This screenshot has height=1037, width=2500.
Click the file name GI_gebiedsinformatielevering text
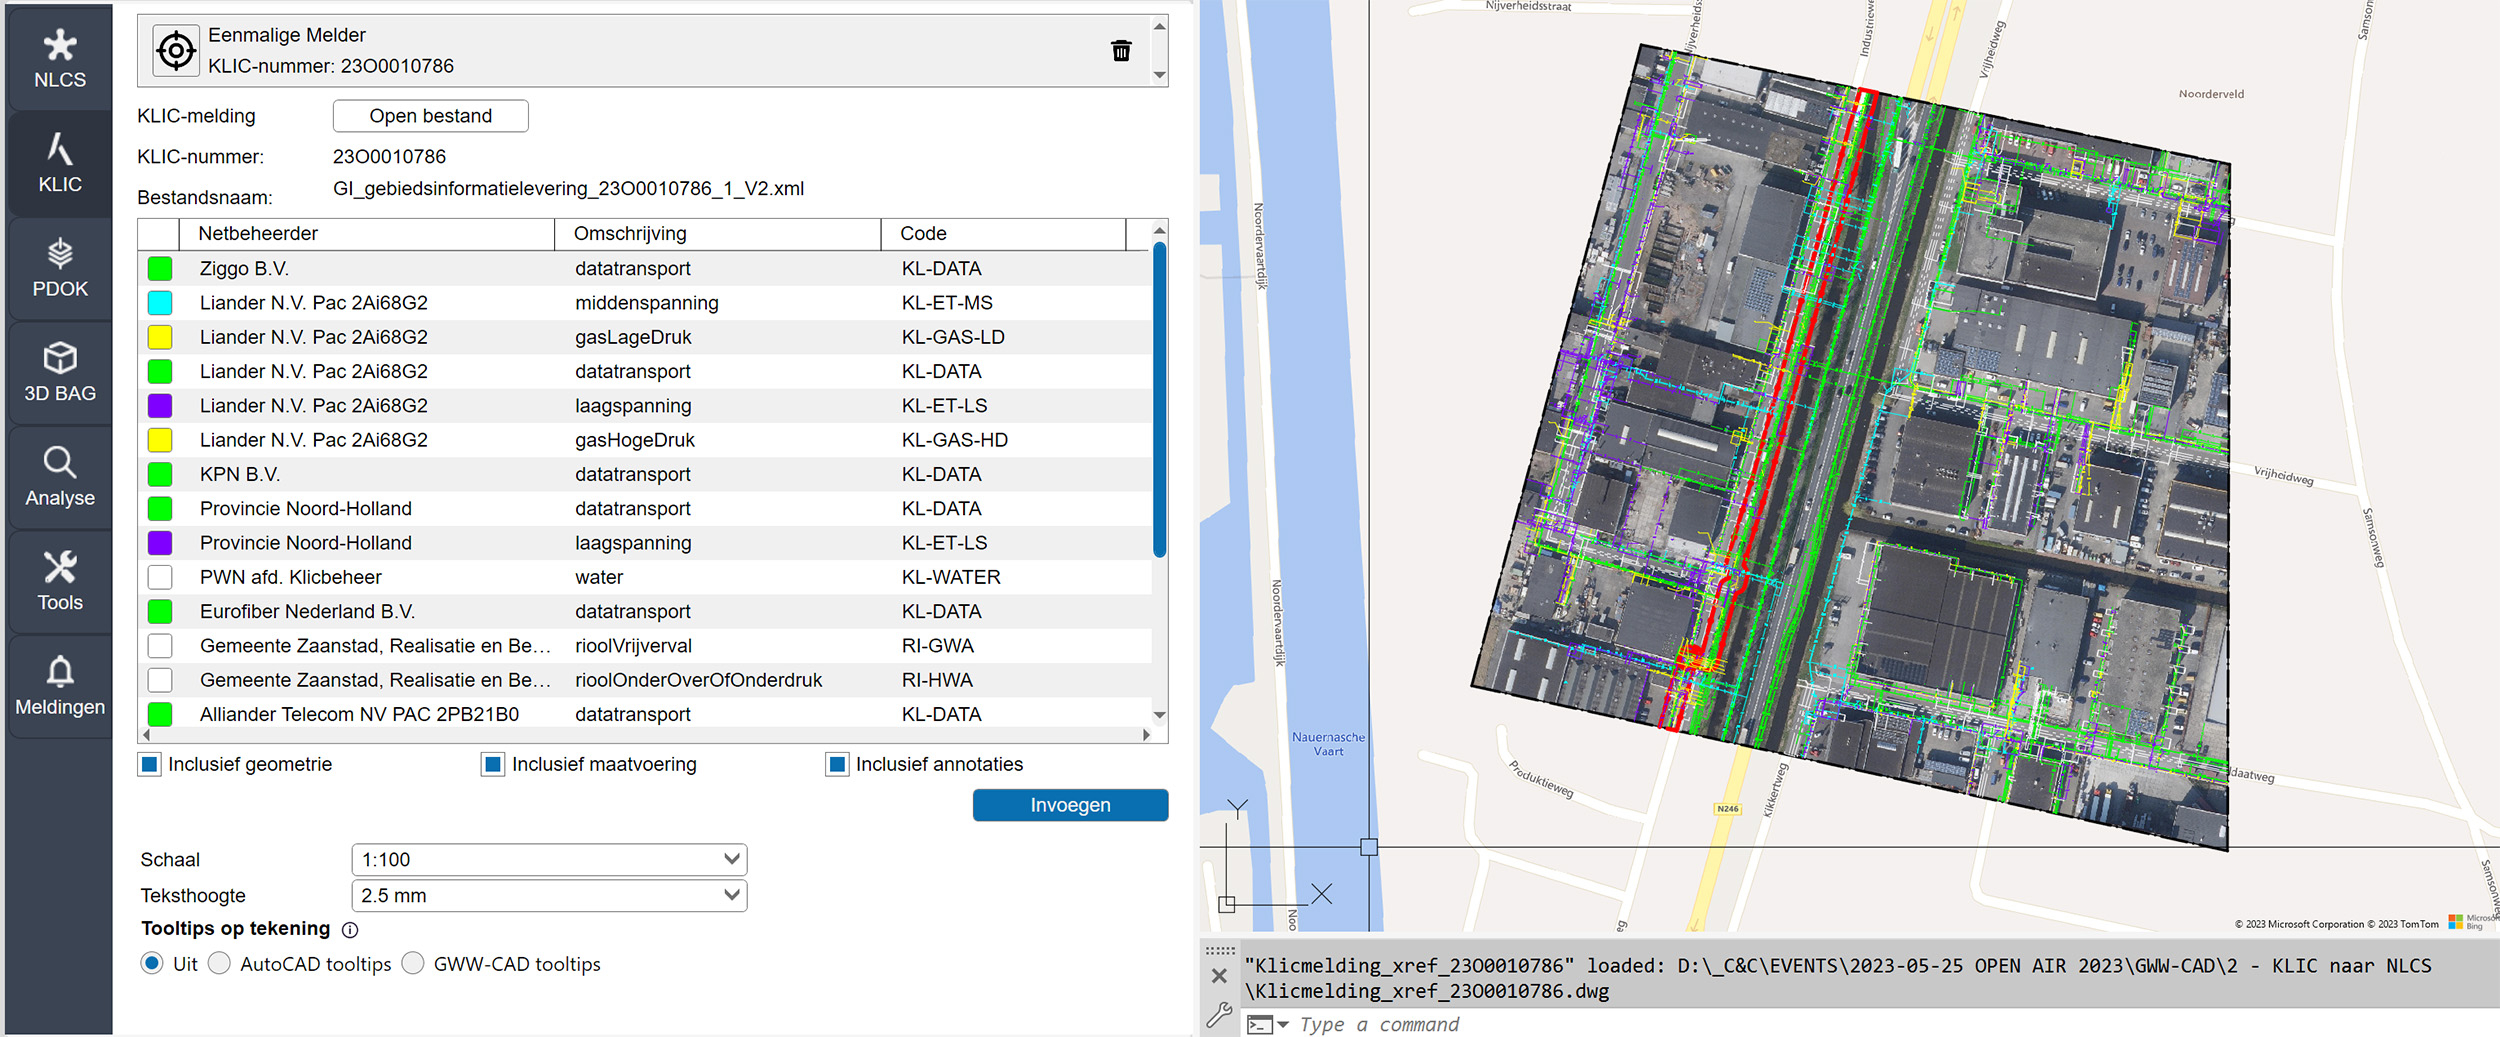coord(568,189)
